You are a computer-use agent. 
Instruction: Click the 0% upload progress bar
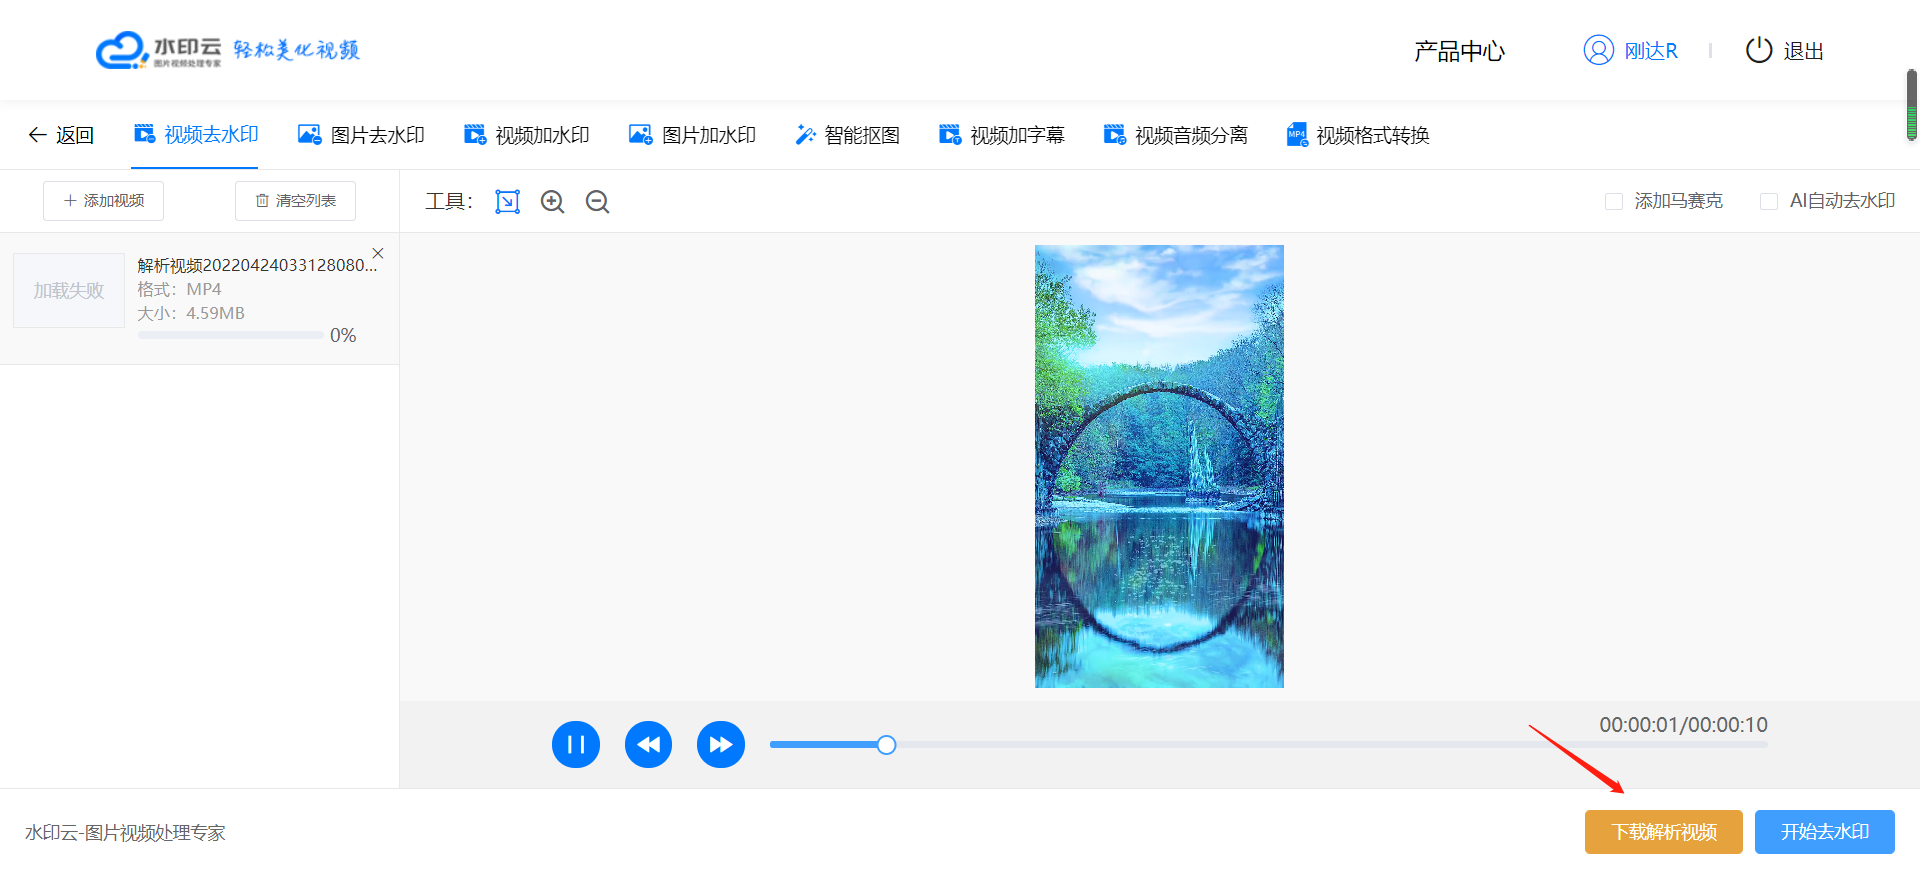(x=230, y=335)
